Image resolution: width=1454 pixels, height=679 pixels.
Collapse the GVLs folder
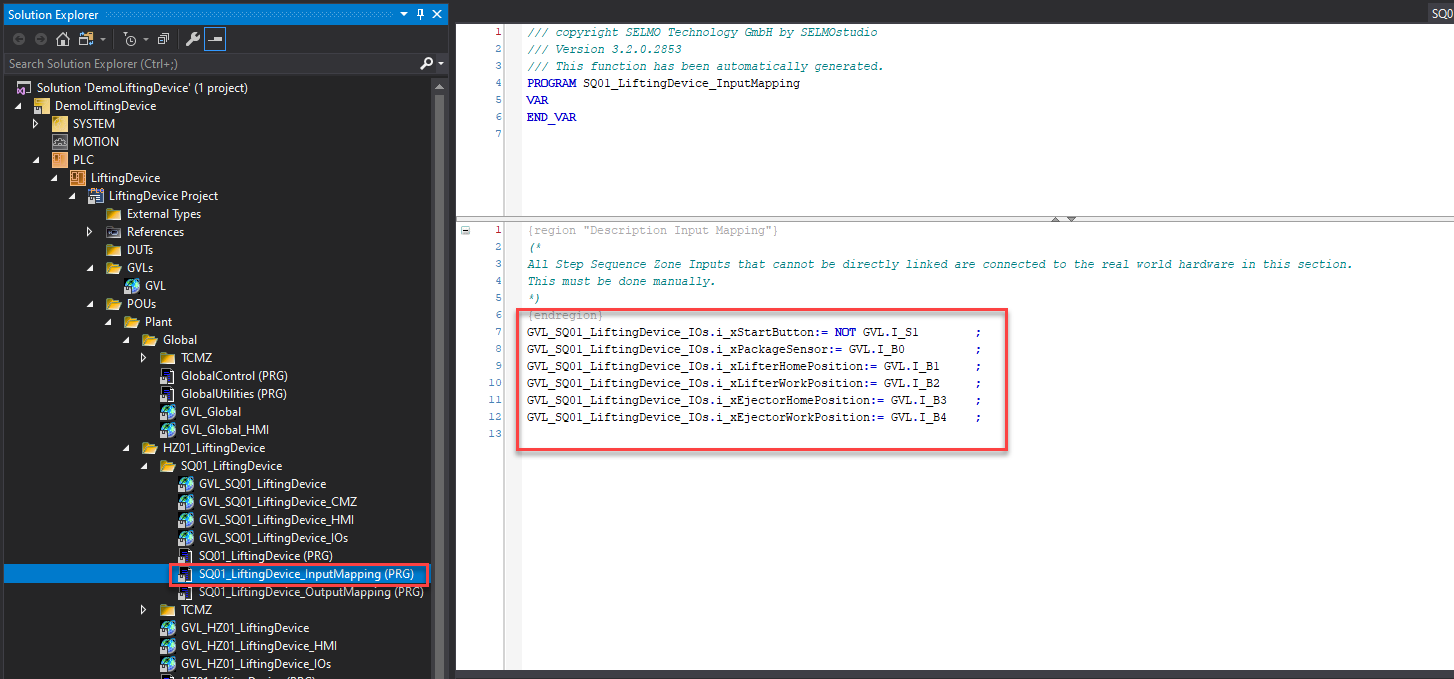tap(90, 268)
